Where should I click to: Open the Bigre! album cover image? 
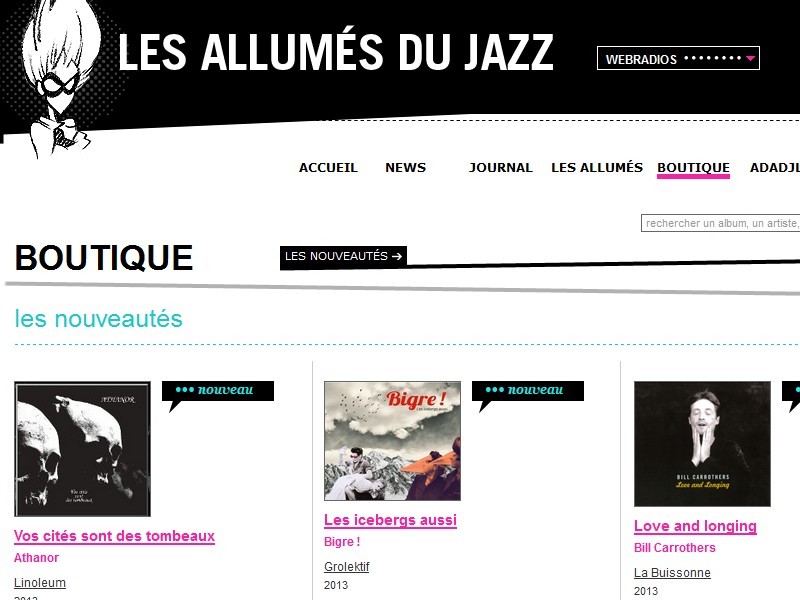tap(392, 441)
